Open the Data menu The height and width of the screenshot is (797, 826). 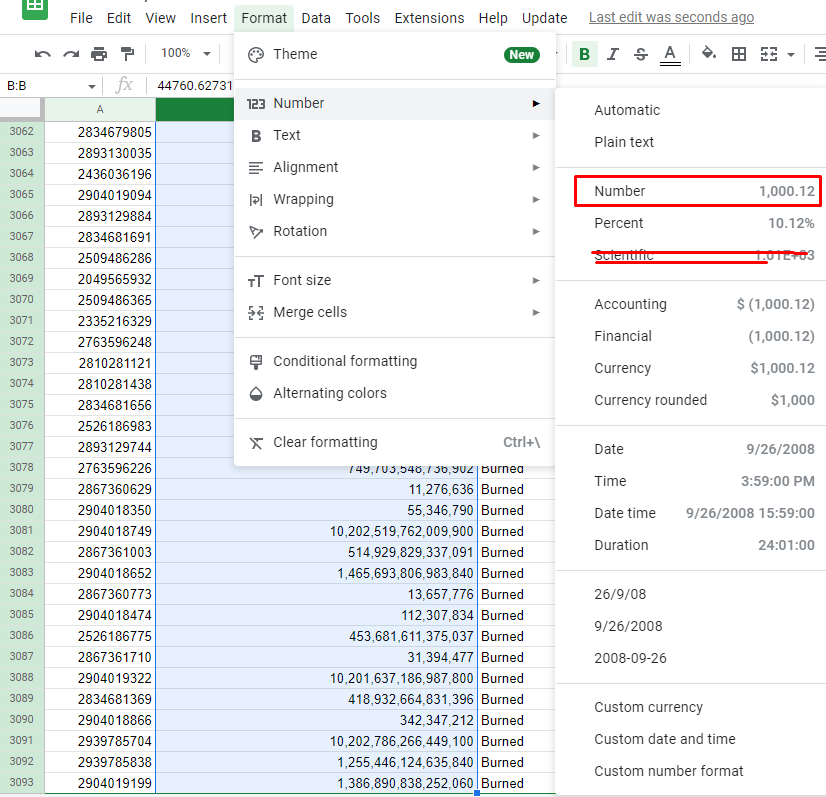(315, 17)
